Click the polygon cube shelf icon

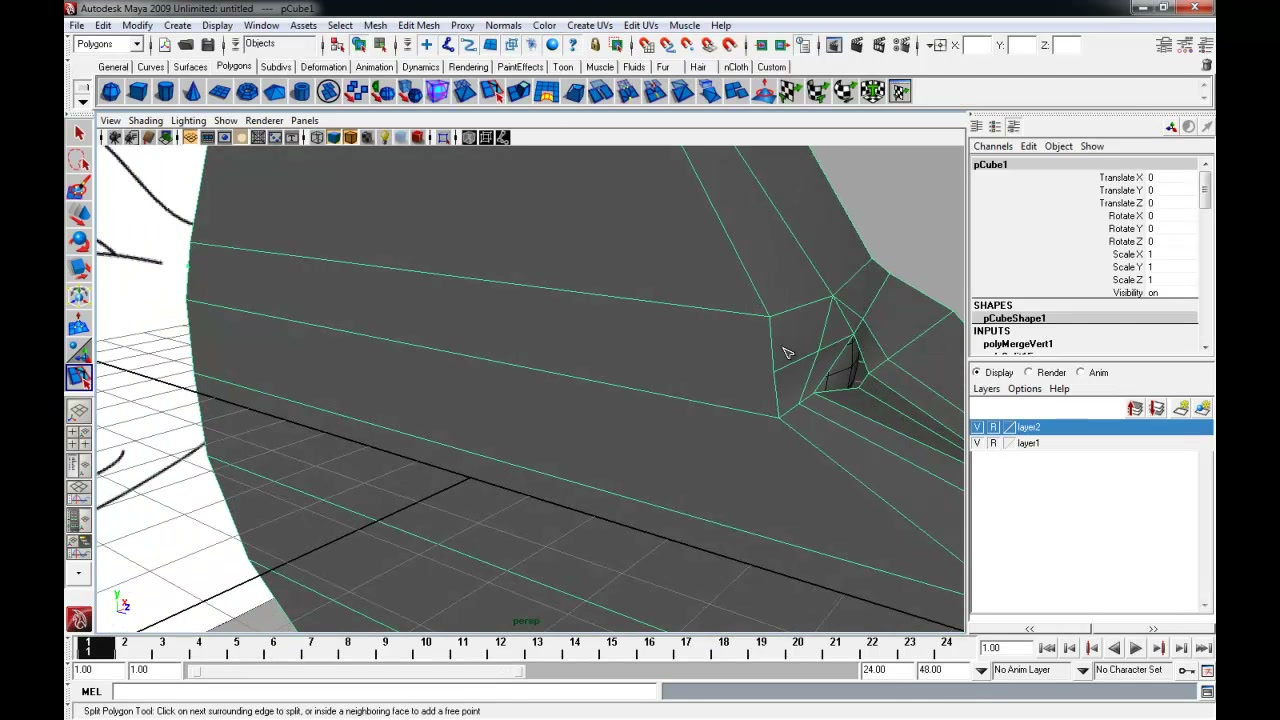click(137, 92)
